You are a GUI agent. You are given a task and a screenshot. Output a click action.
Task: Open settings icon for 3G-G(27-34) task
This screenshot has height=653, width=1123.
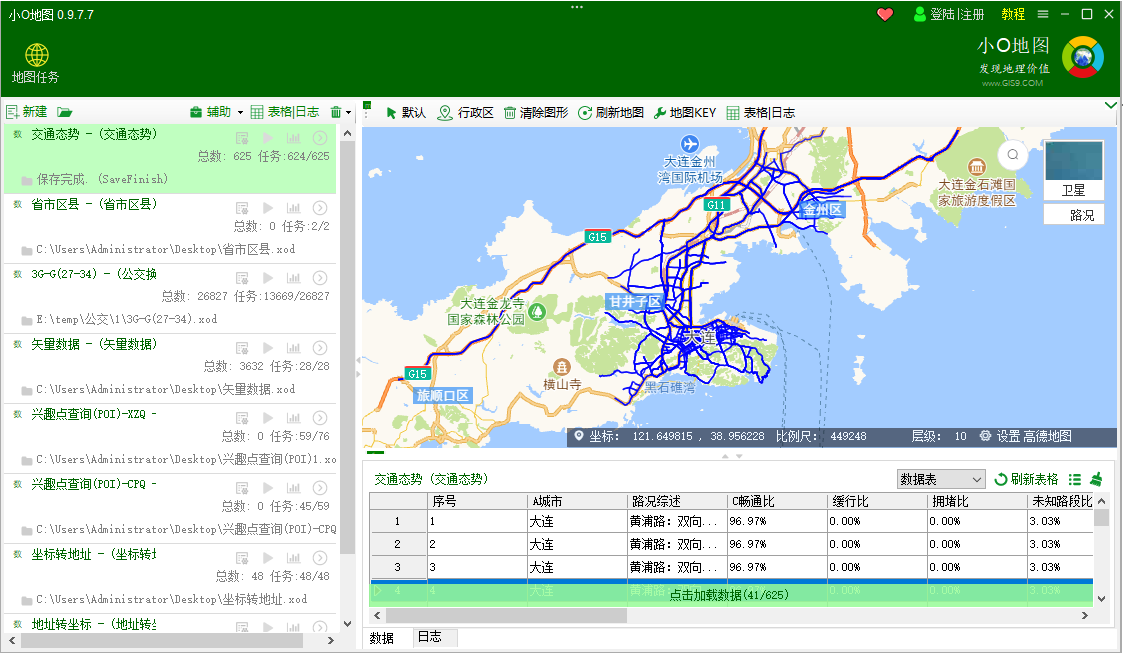coord(242,278)
